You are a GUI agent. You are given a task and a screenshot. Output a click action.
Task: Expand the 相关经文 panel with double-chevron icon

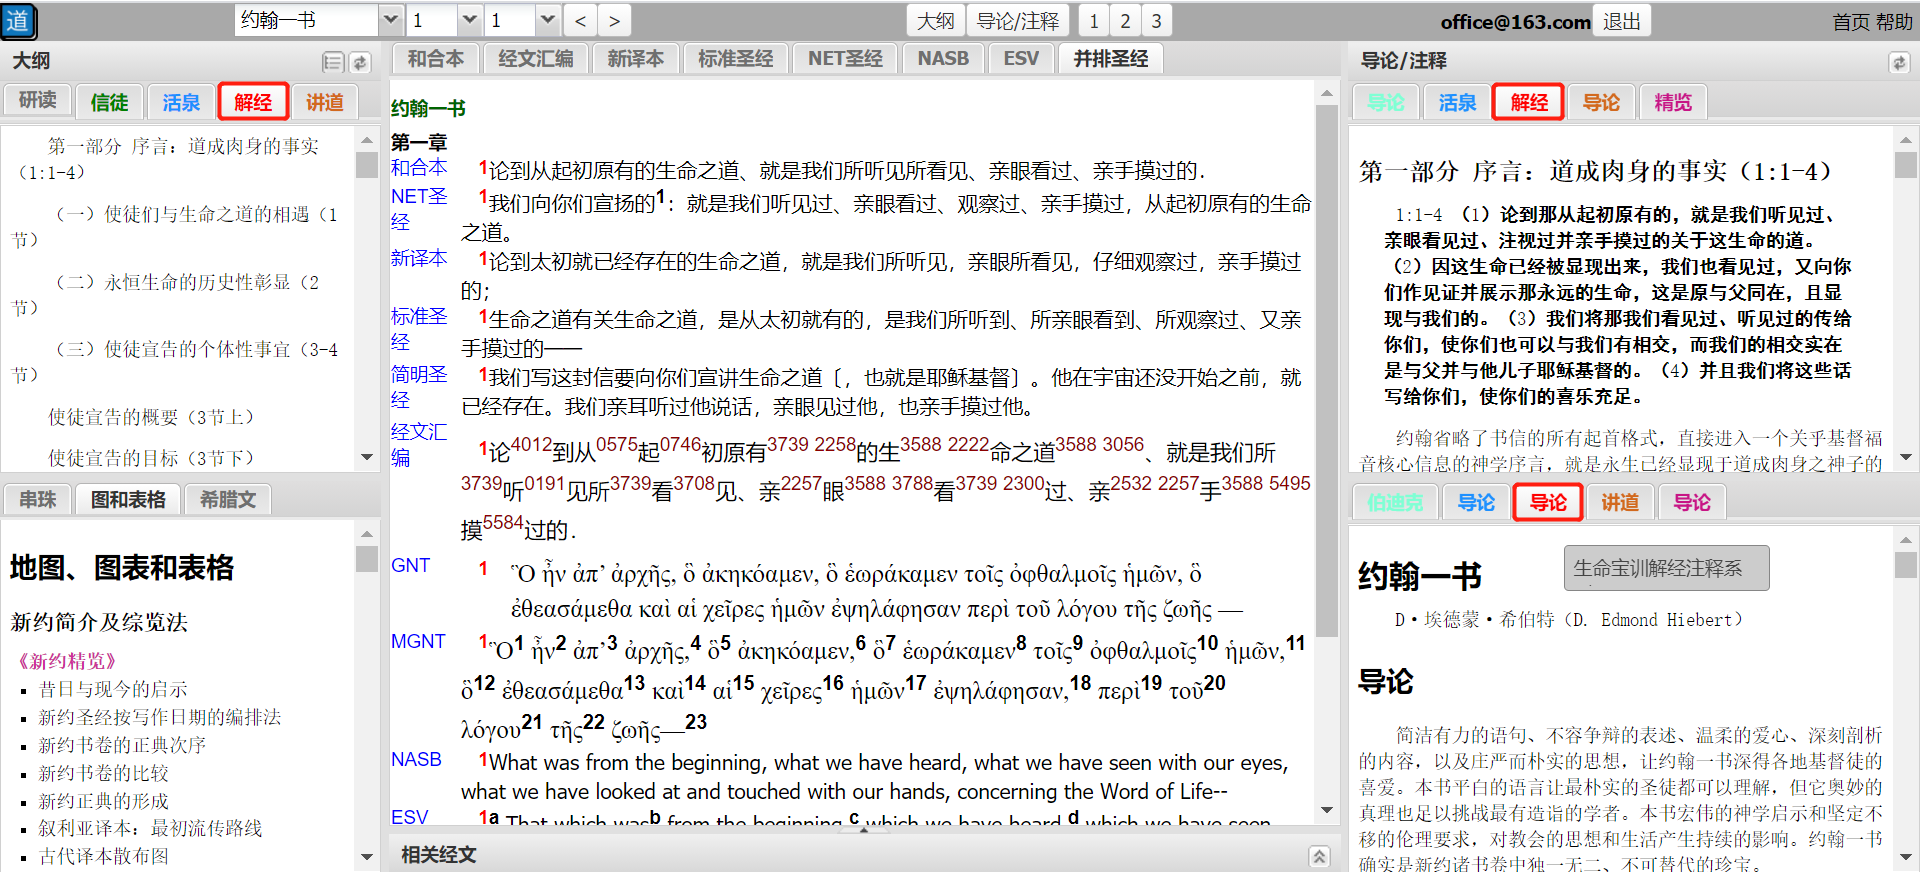1319,856
